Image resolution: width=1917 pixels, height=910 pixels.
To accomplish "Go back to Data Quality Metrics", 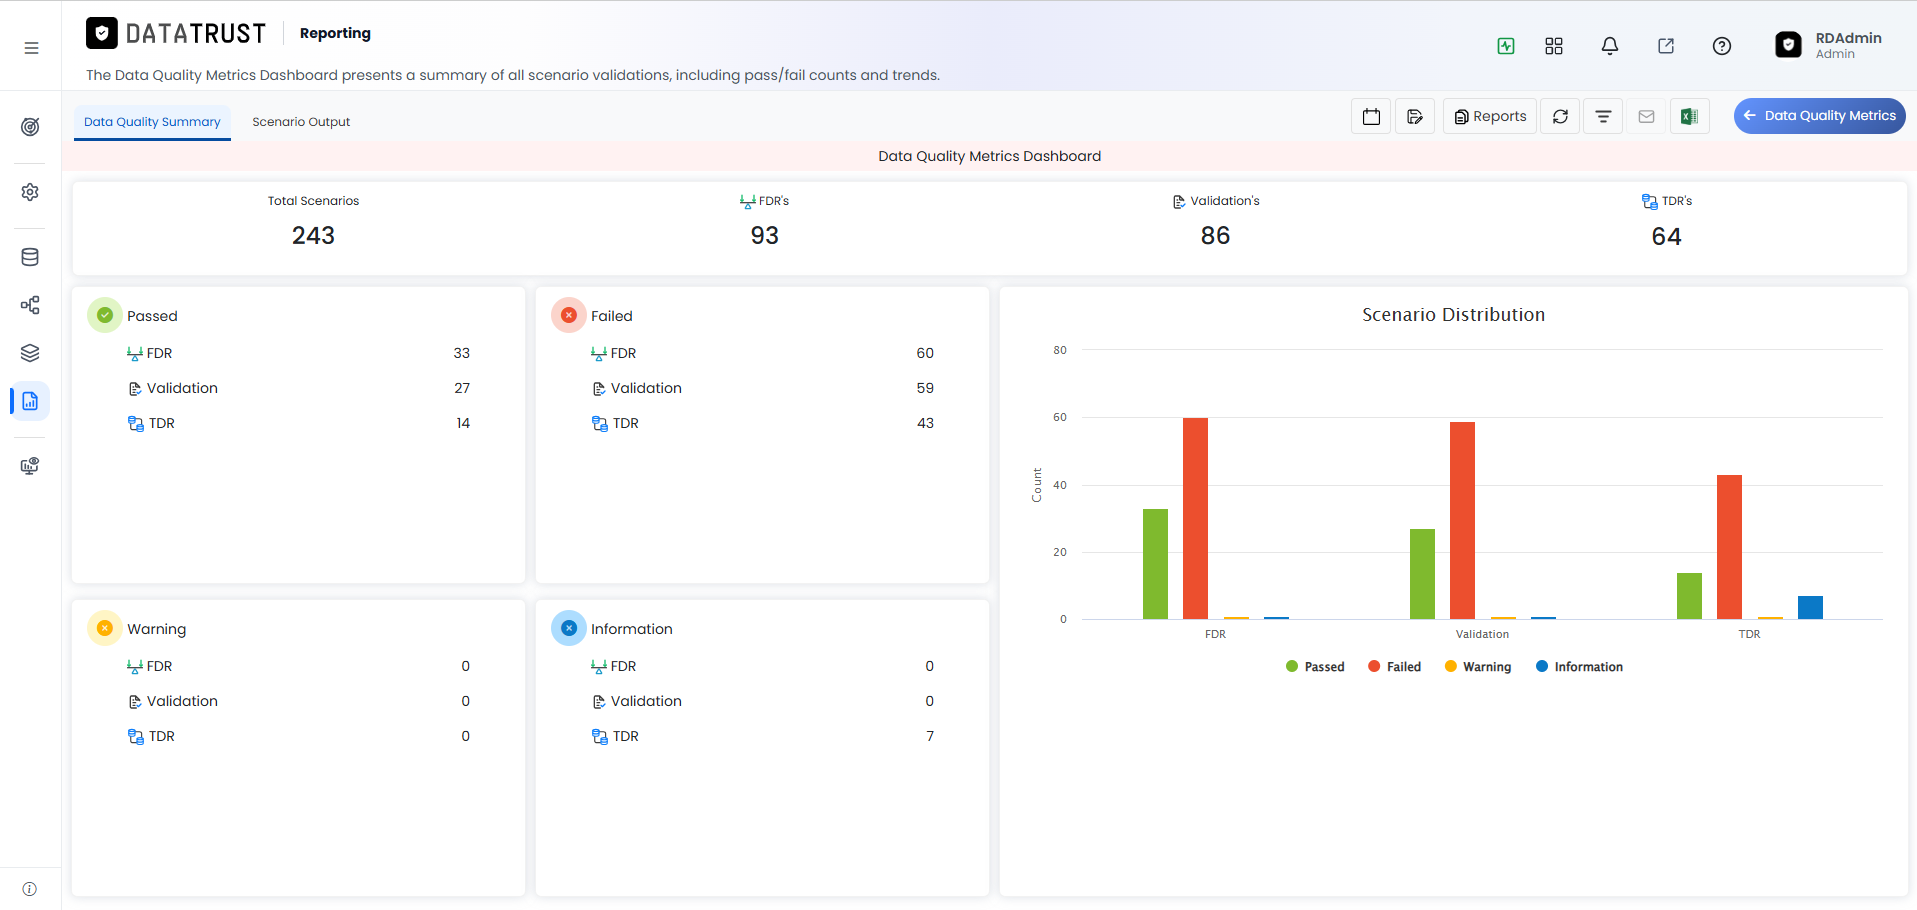I will pyautogui.click(x=1819, y=116).
